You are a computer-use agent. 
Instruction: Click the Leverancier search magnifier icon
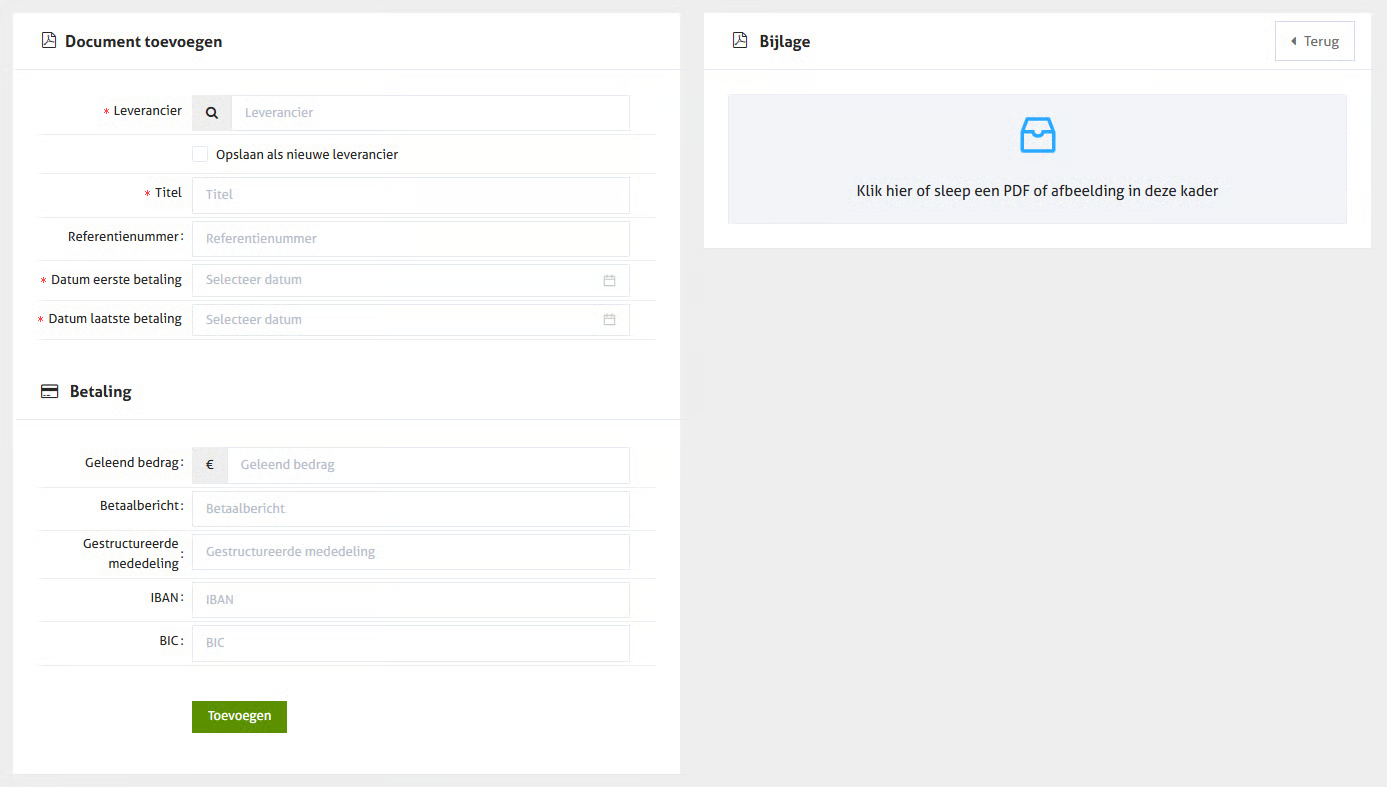tap(212, 113)
